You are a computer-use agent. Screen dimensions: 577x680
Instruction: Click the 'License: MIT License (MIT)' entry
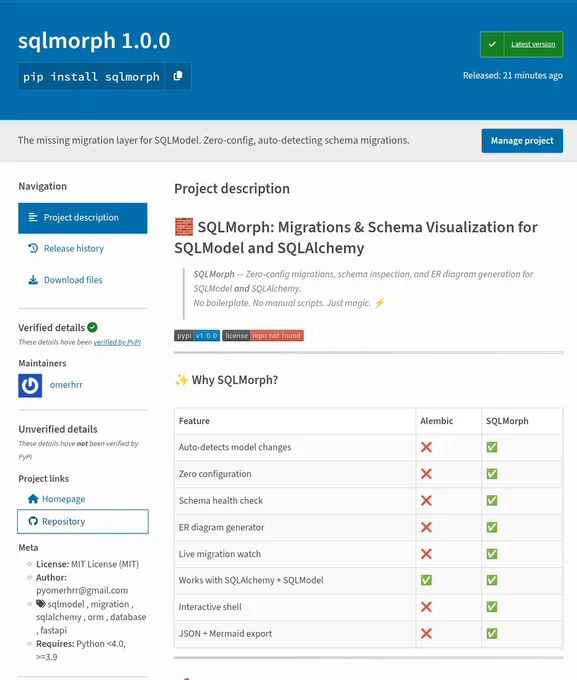coord(88,564)
